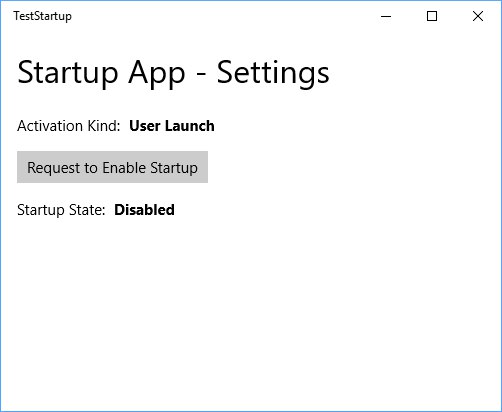
Task: Select the Startup State label
Action: [61, 210]
